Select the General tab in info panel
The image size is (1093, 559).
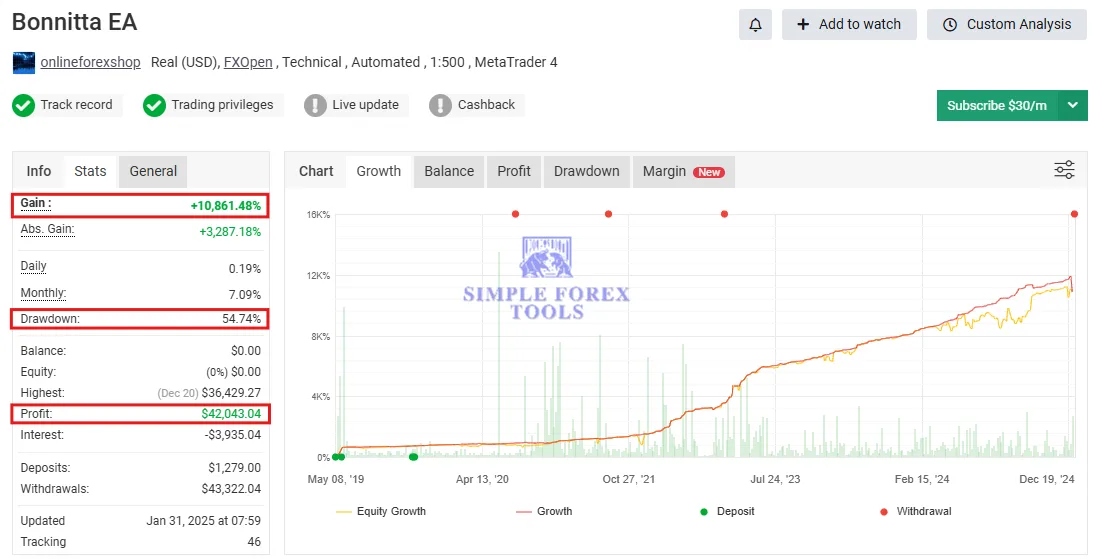click(x=153, y=171)
